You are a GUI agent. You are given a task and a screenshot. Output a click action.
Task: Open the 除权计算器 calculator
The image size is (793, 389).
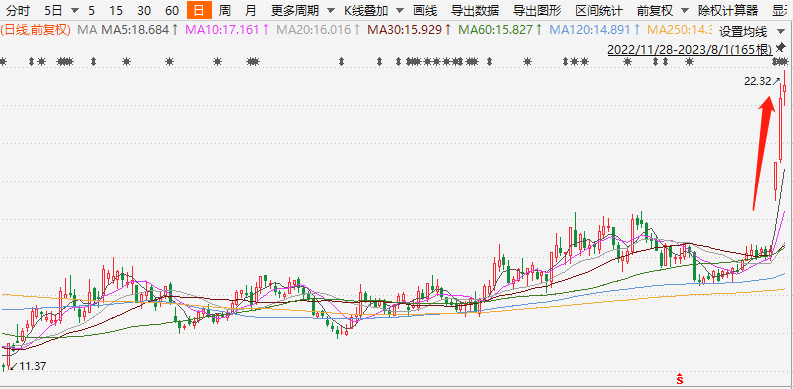[728, 10]
